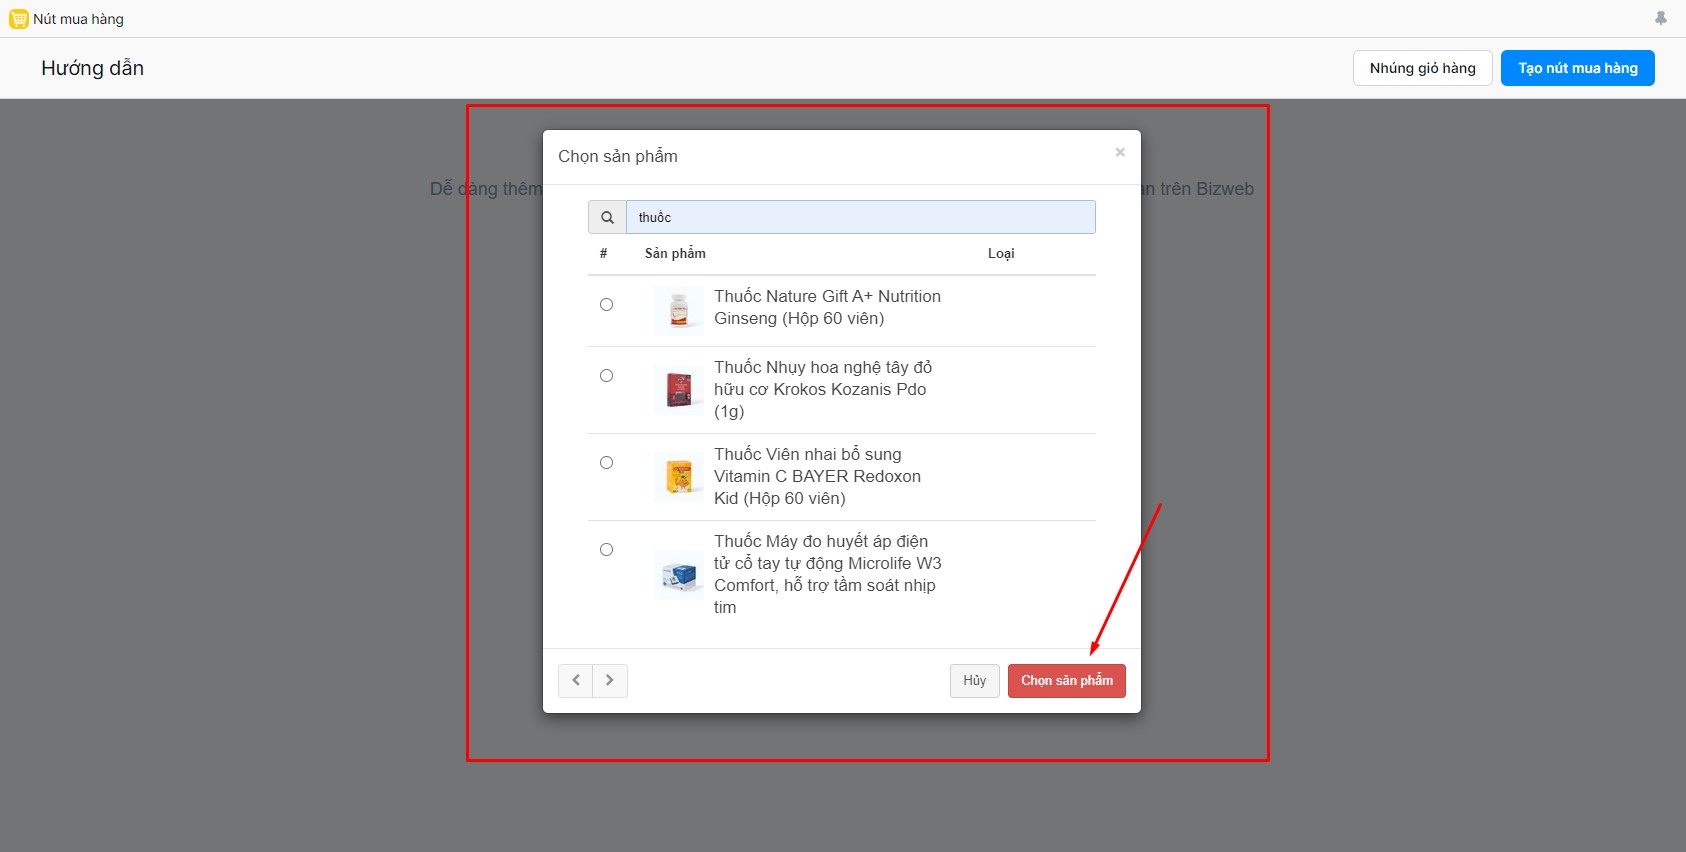Click the 'Chọn sản phẩm' dialog title
1686x852 pixels.
tap(618, 156)
